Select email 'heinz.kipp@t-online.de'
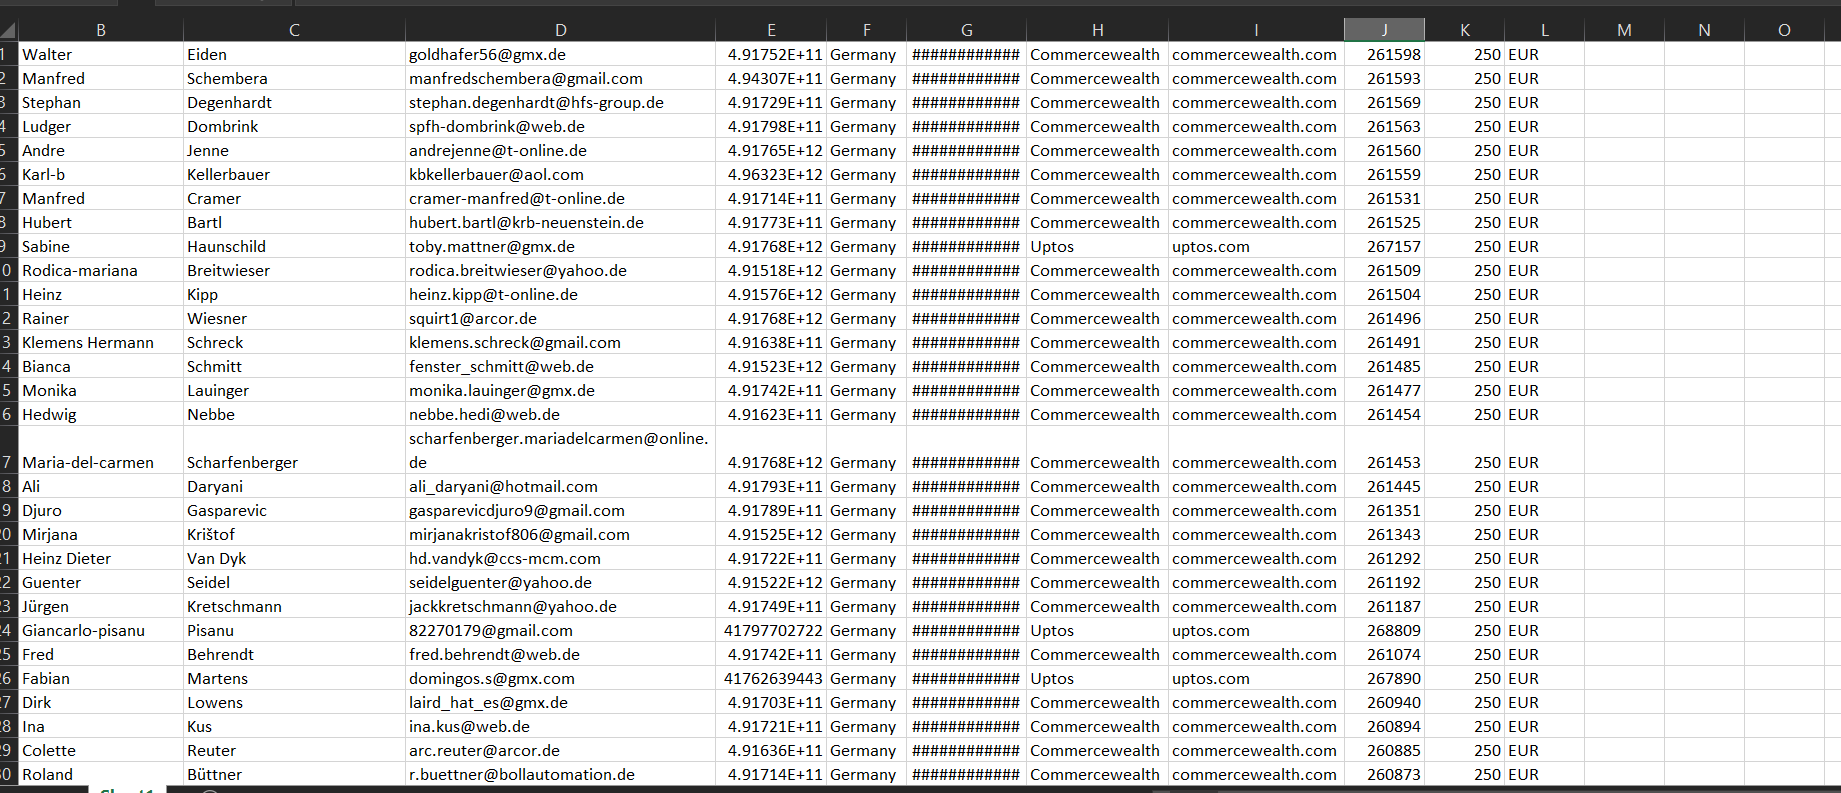 pyautogui.click(x=560, y=294)
